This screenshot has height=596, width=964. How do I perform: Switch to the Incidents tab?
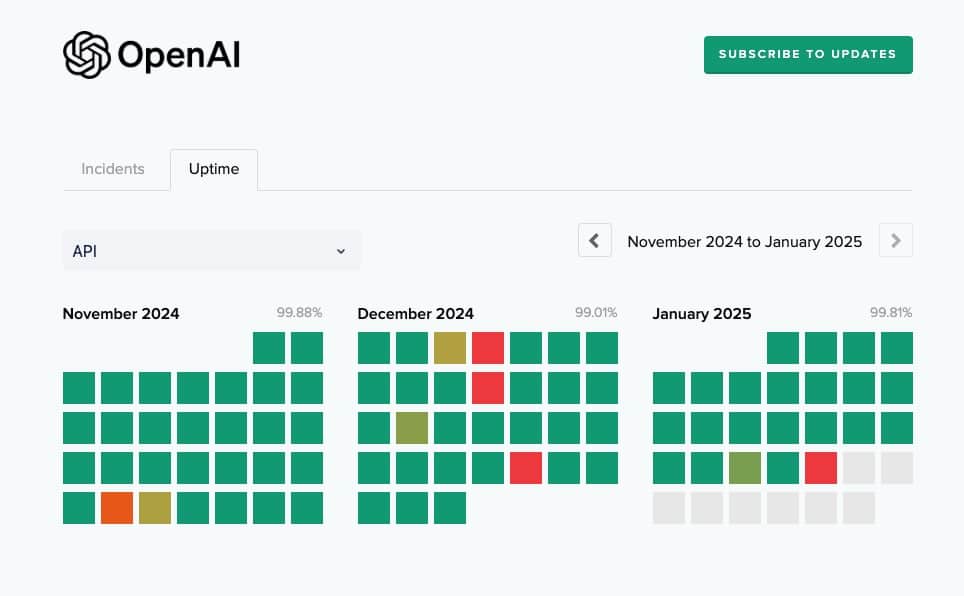[x=113, y=169]
